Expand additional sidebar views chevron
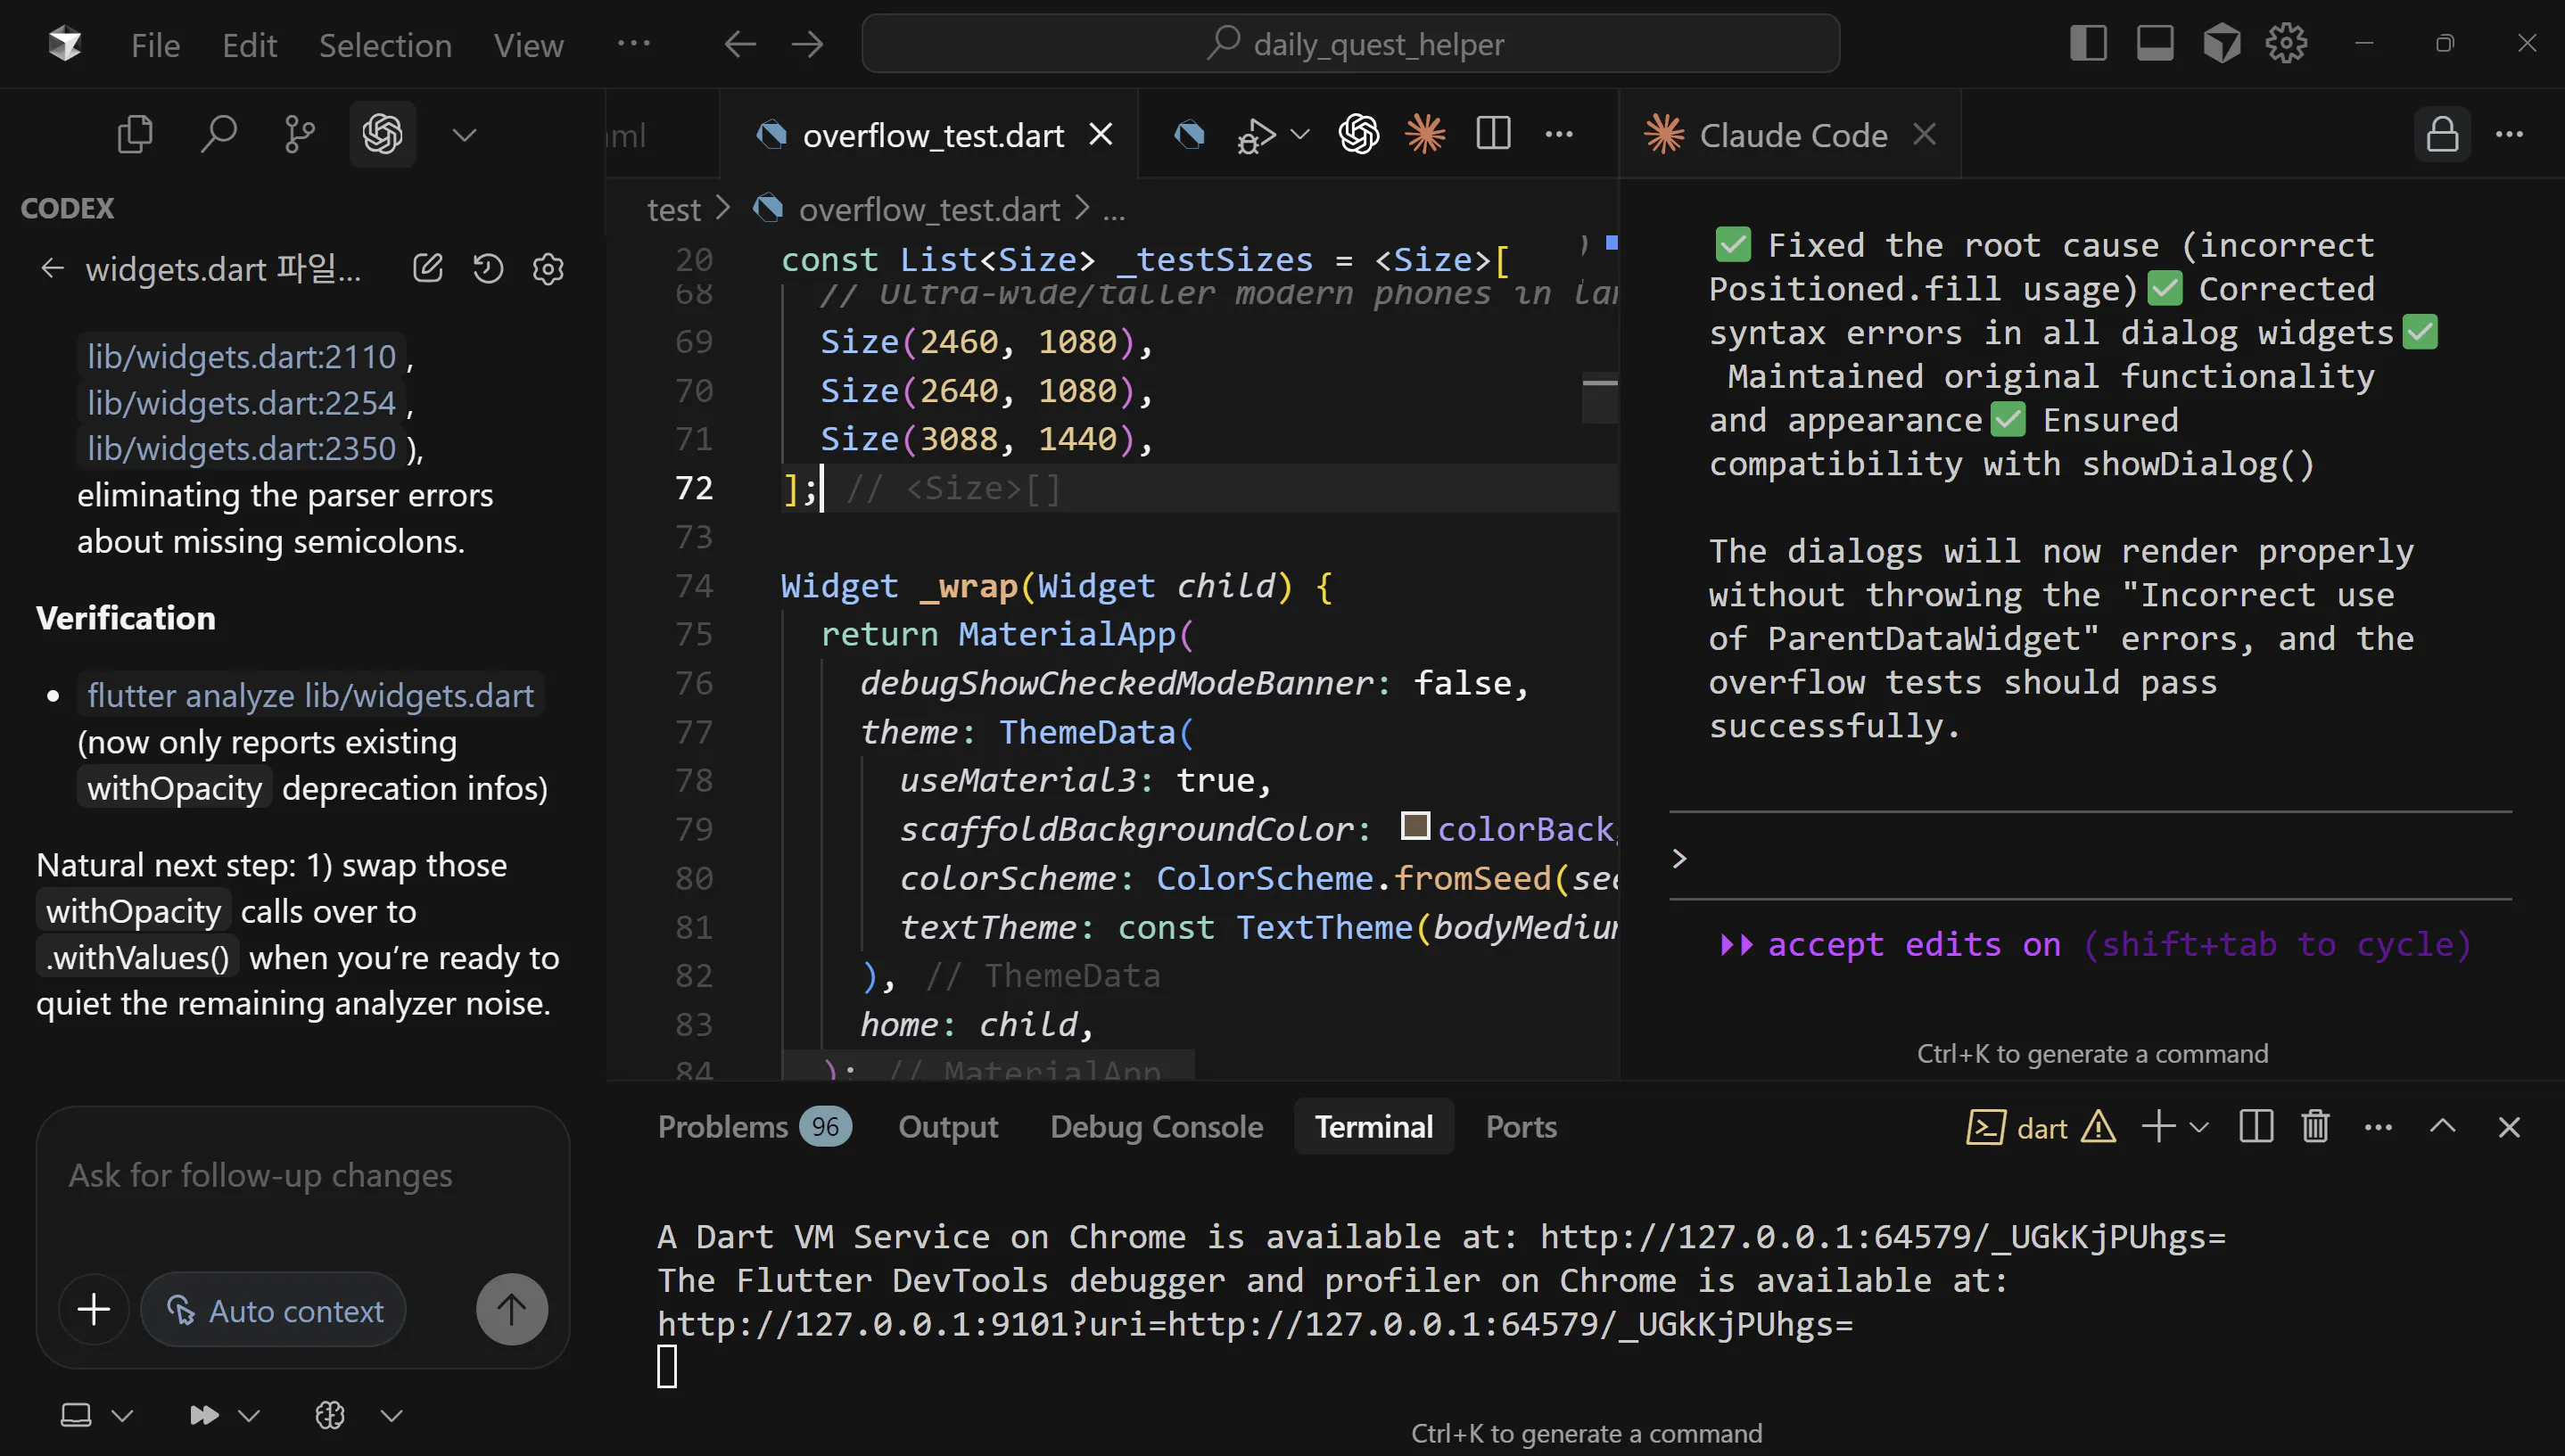Screen dimensions: 2565x1456 tap(464, 135)
